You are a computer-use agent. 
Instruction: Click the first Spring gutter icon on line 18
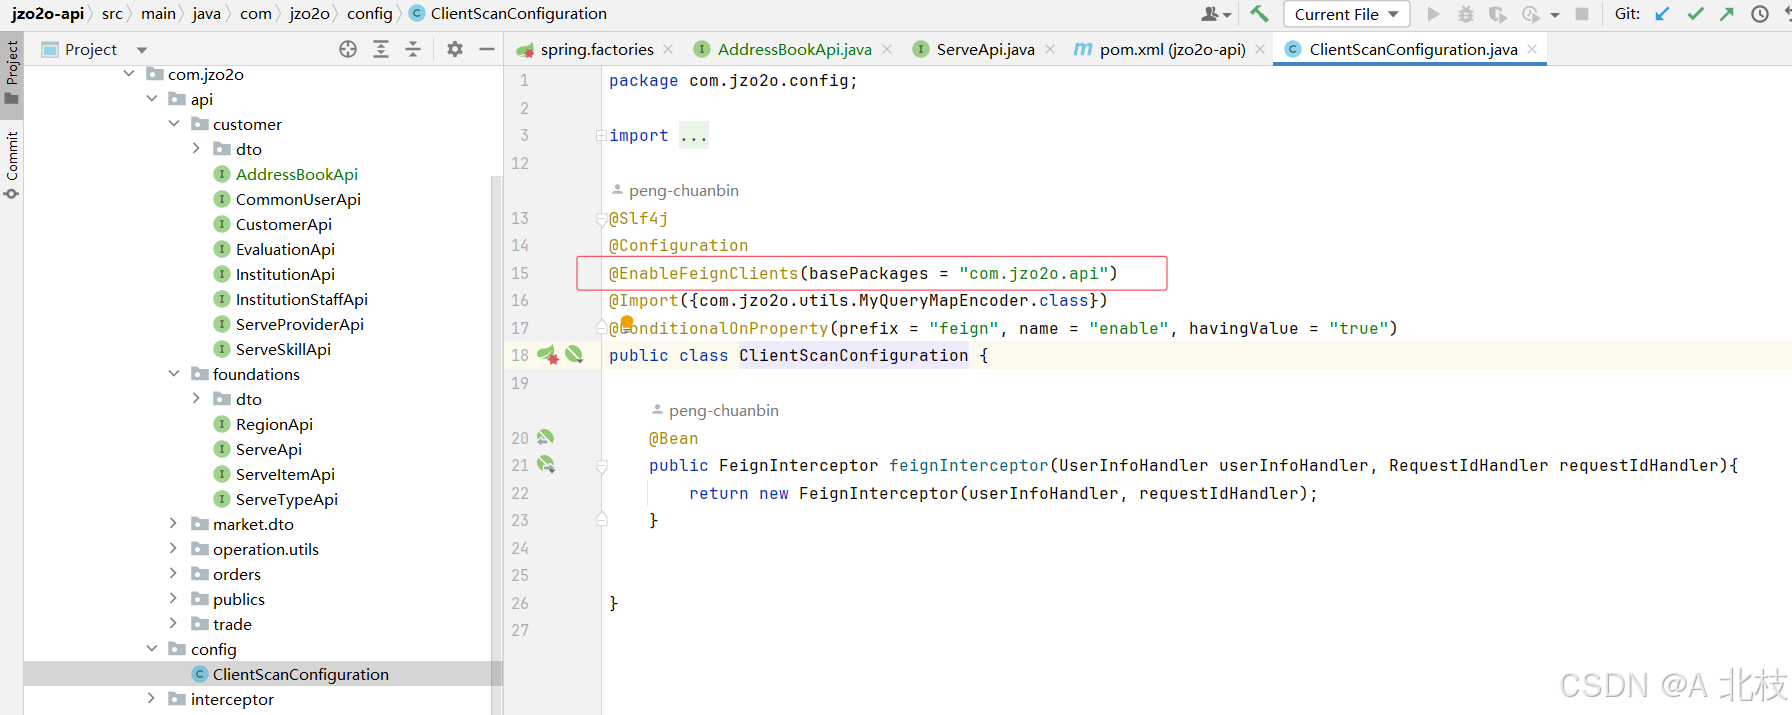pos(547,355)
